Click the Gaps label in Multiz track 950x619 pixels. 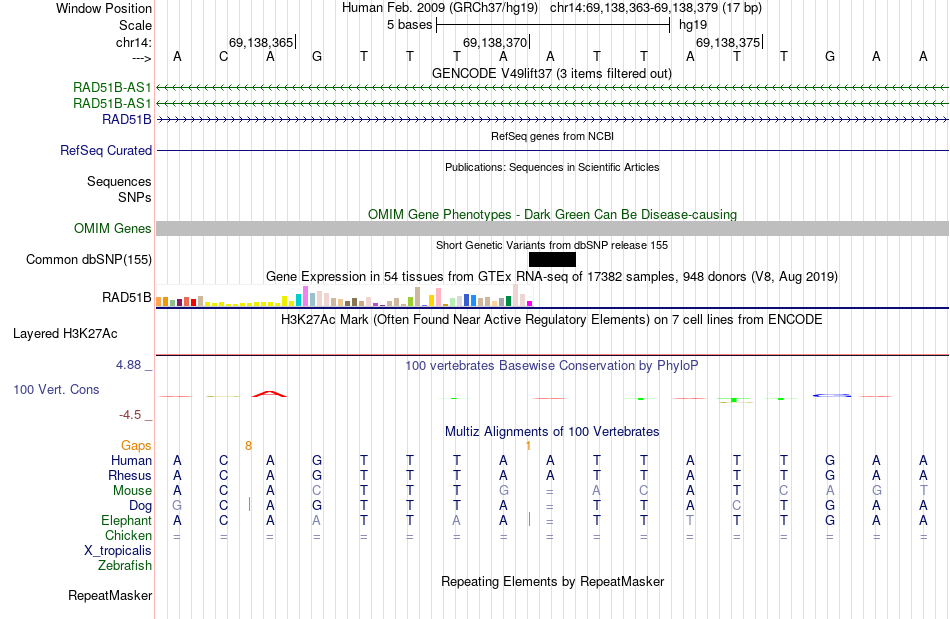136,445
